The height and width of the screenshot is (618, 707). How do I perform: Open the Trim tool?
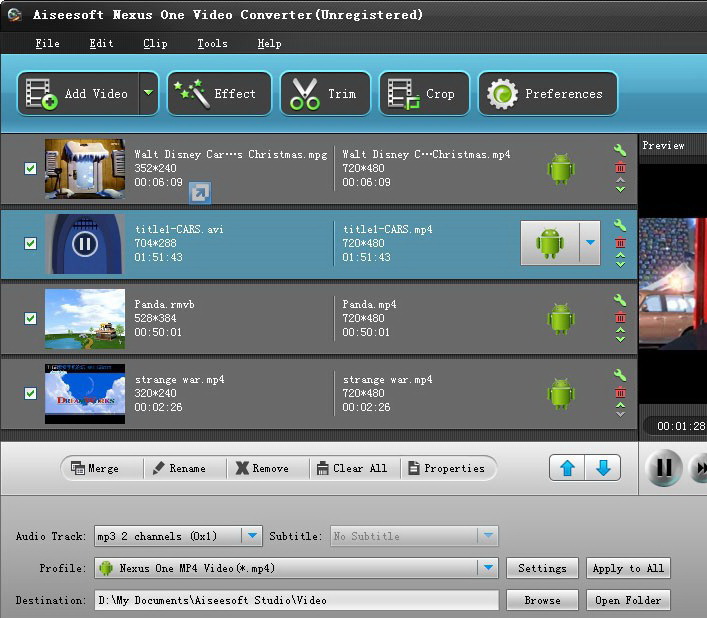pos(325,93)
